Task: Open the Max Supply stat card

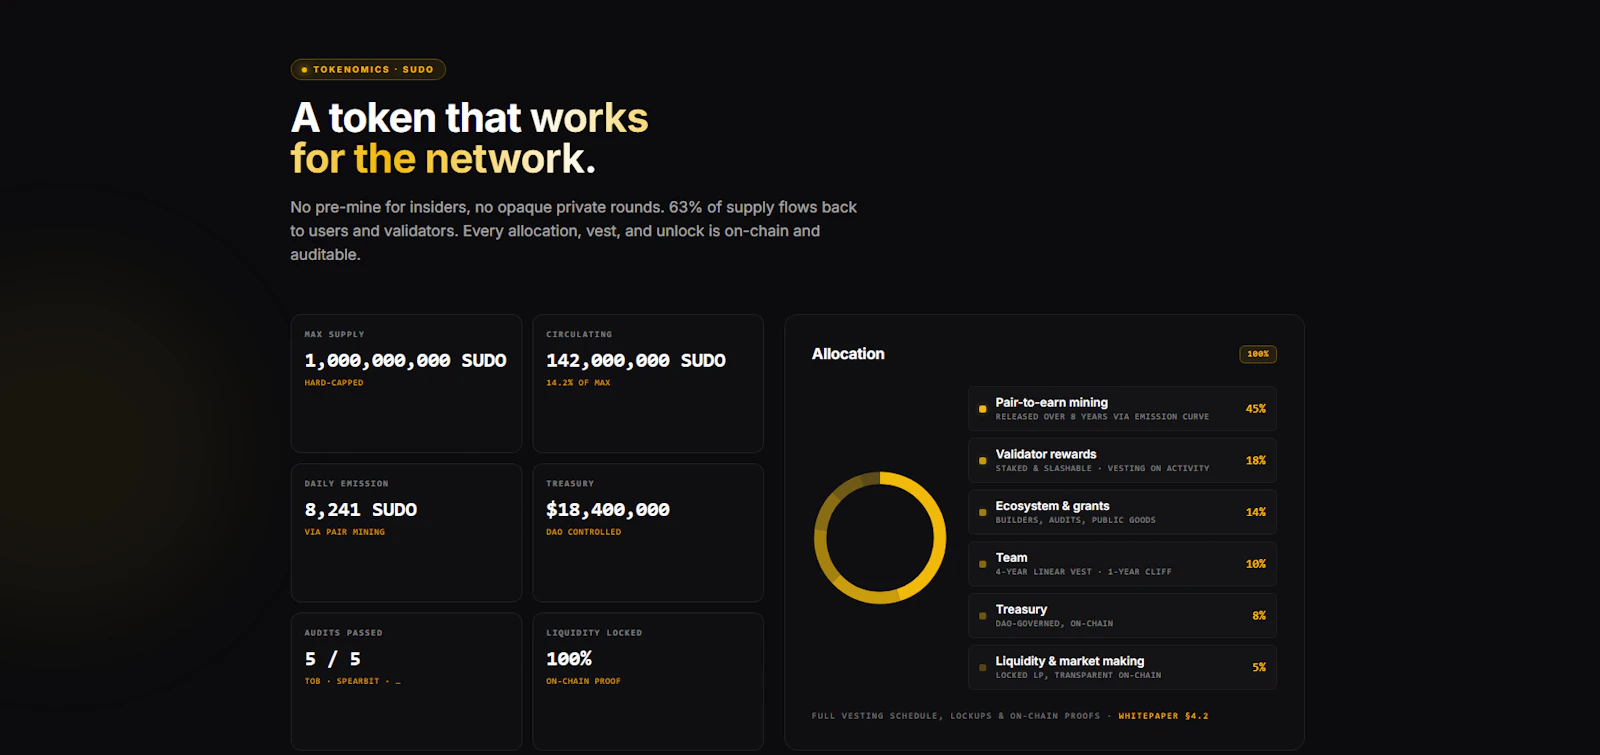Action: (406, 384)
